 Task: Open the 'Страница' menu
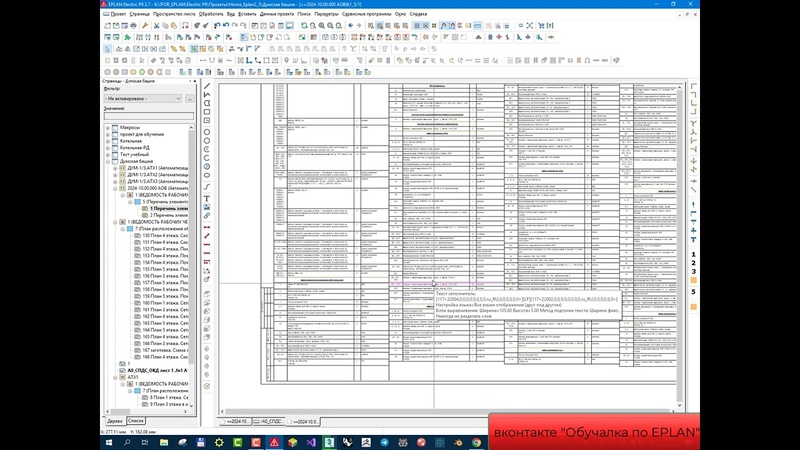tap(139, 14)
